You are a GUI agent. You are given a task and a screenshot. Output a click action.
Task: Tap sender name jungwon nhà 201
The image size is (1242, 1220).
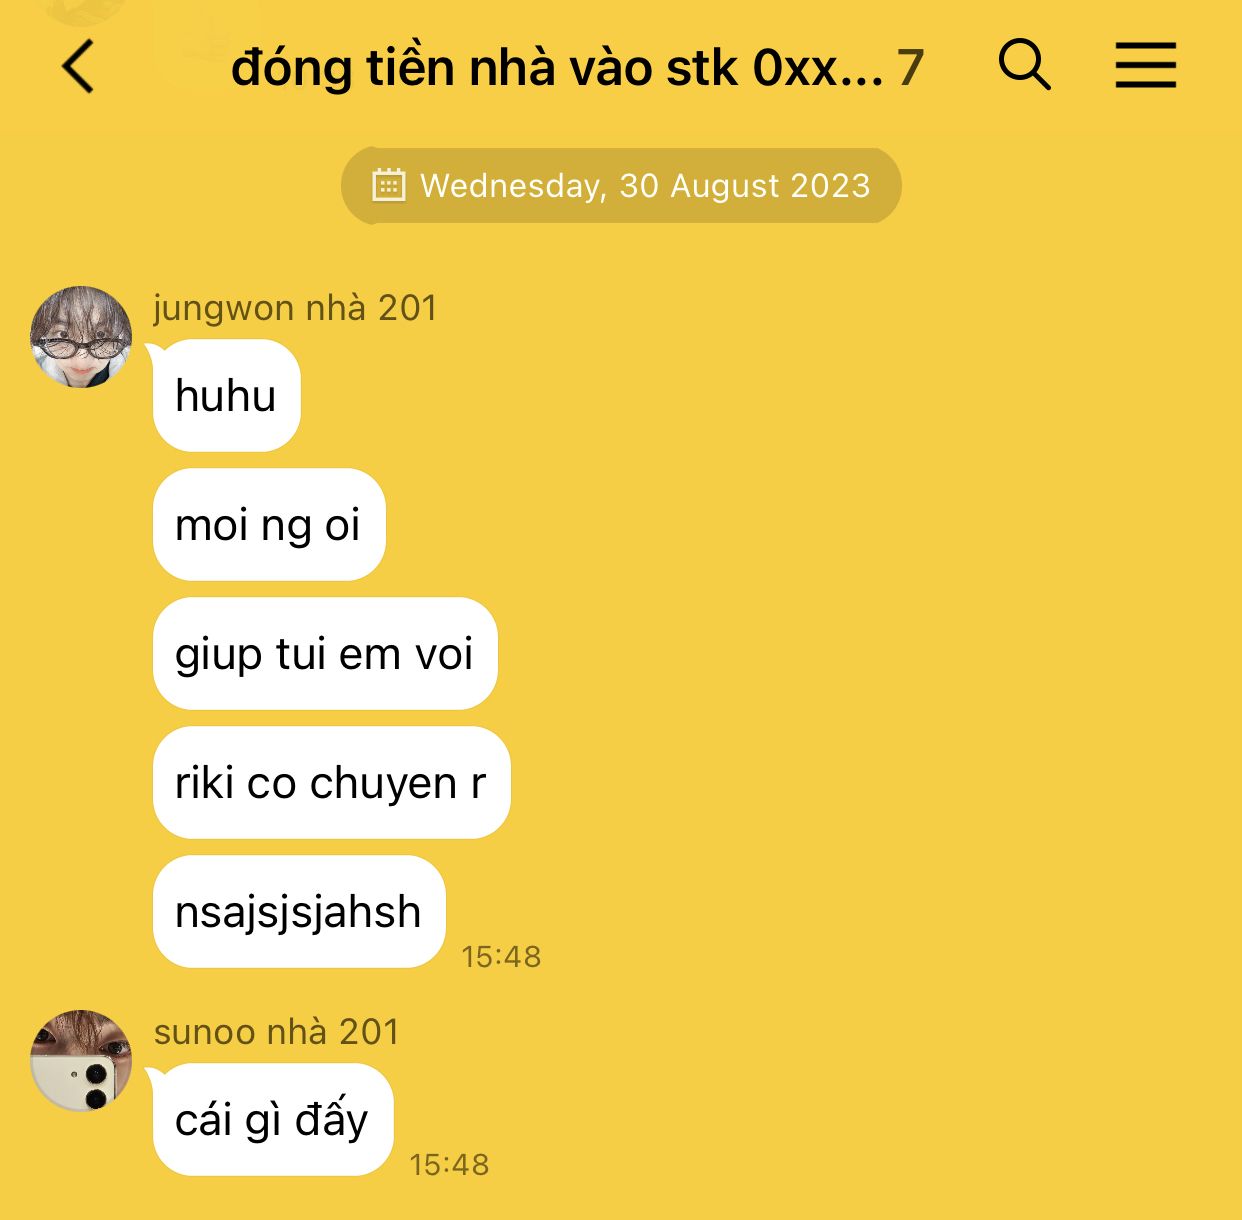(x=295, y=308)
